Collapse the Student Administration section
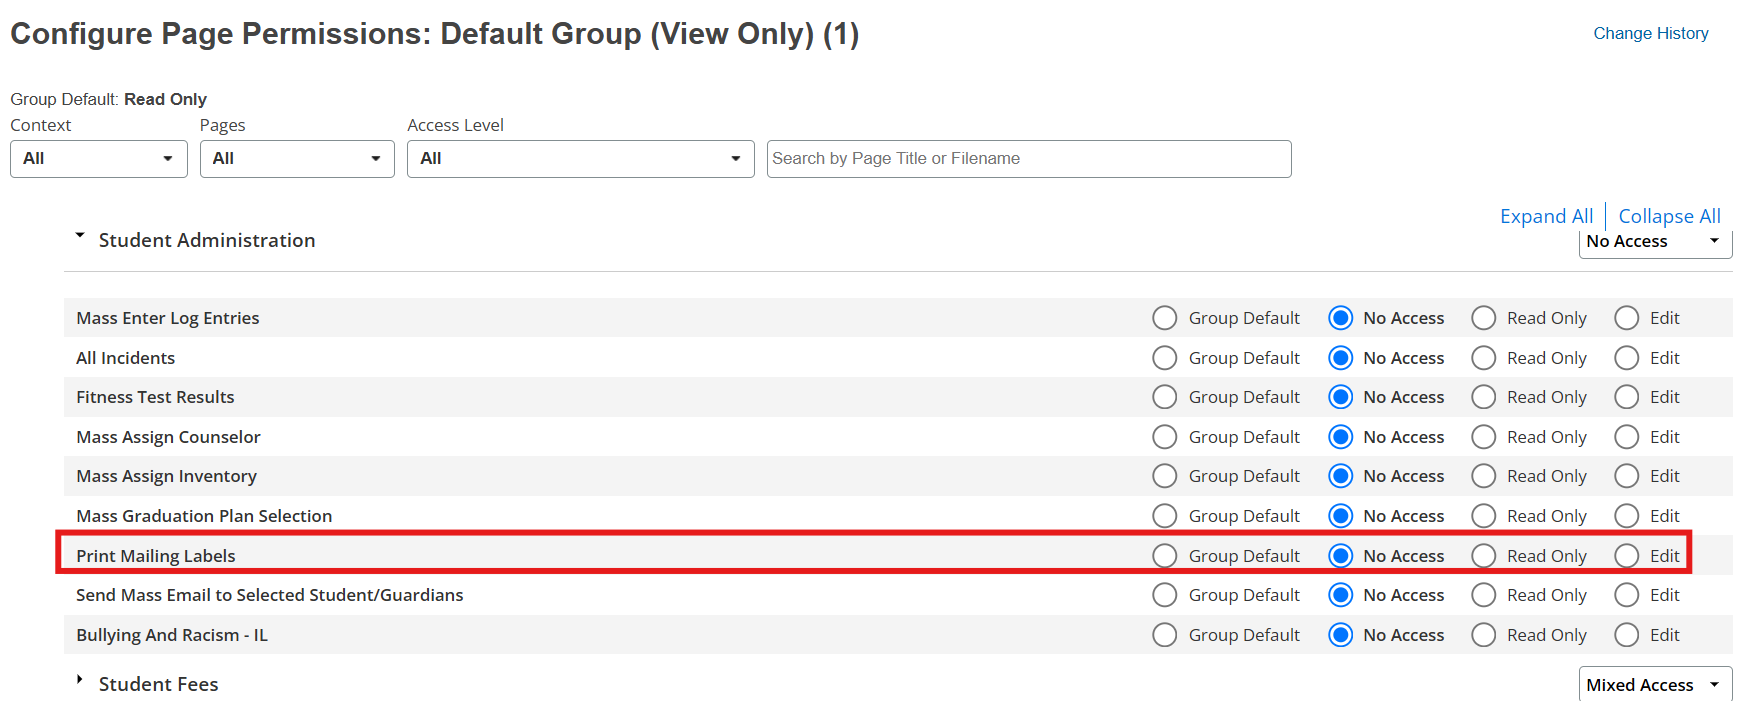The width and height of the screenshot is (1743, 701). [x=80, y=236]
